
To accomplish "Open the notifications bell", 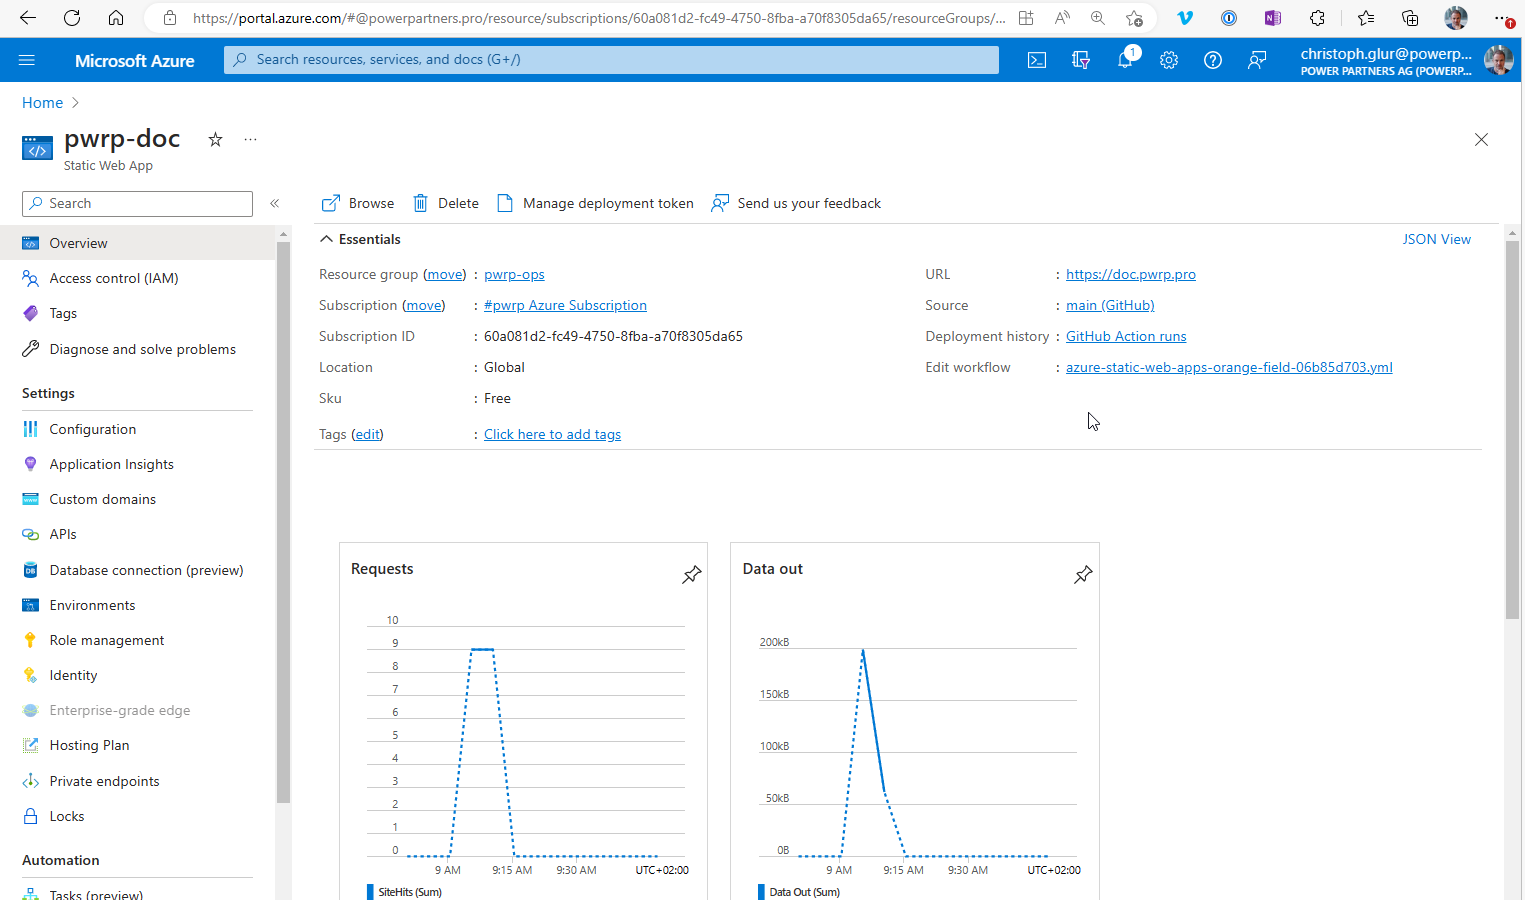I will [1126, 59].
